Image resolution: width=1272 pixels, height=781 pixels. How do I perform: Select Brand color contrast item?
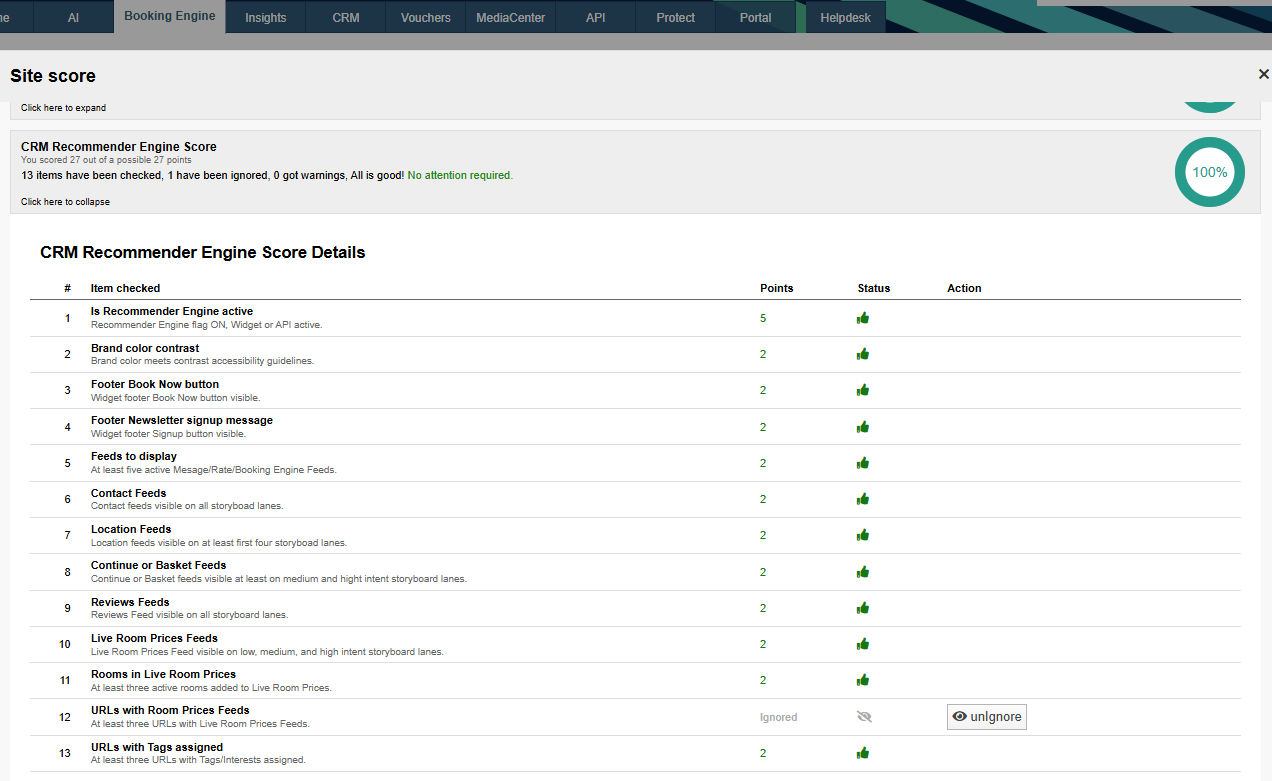(145, 348)
